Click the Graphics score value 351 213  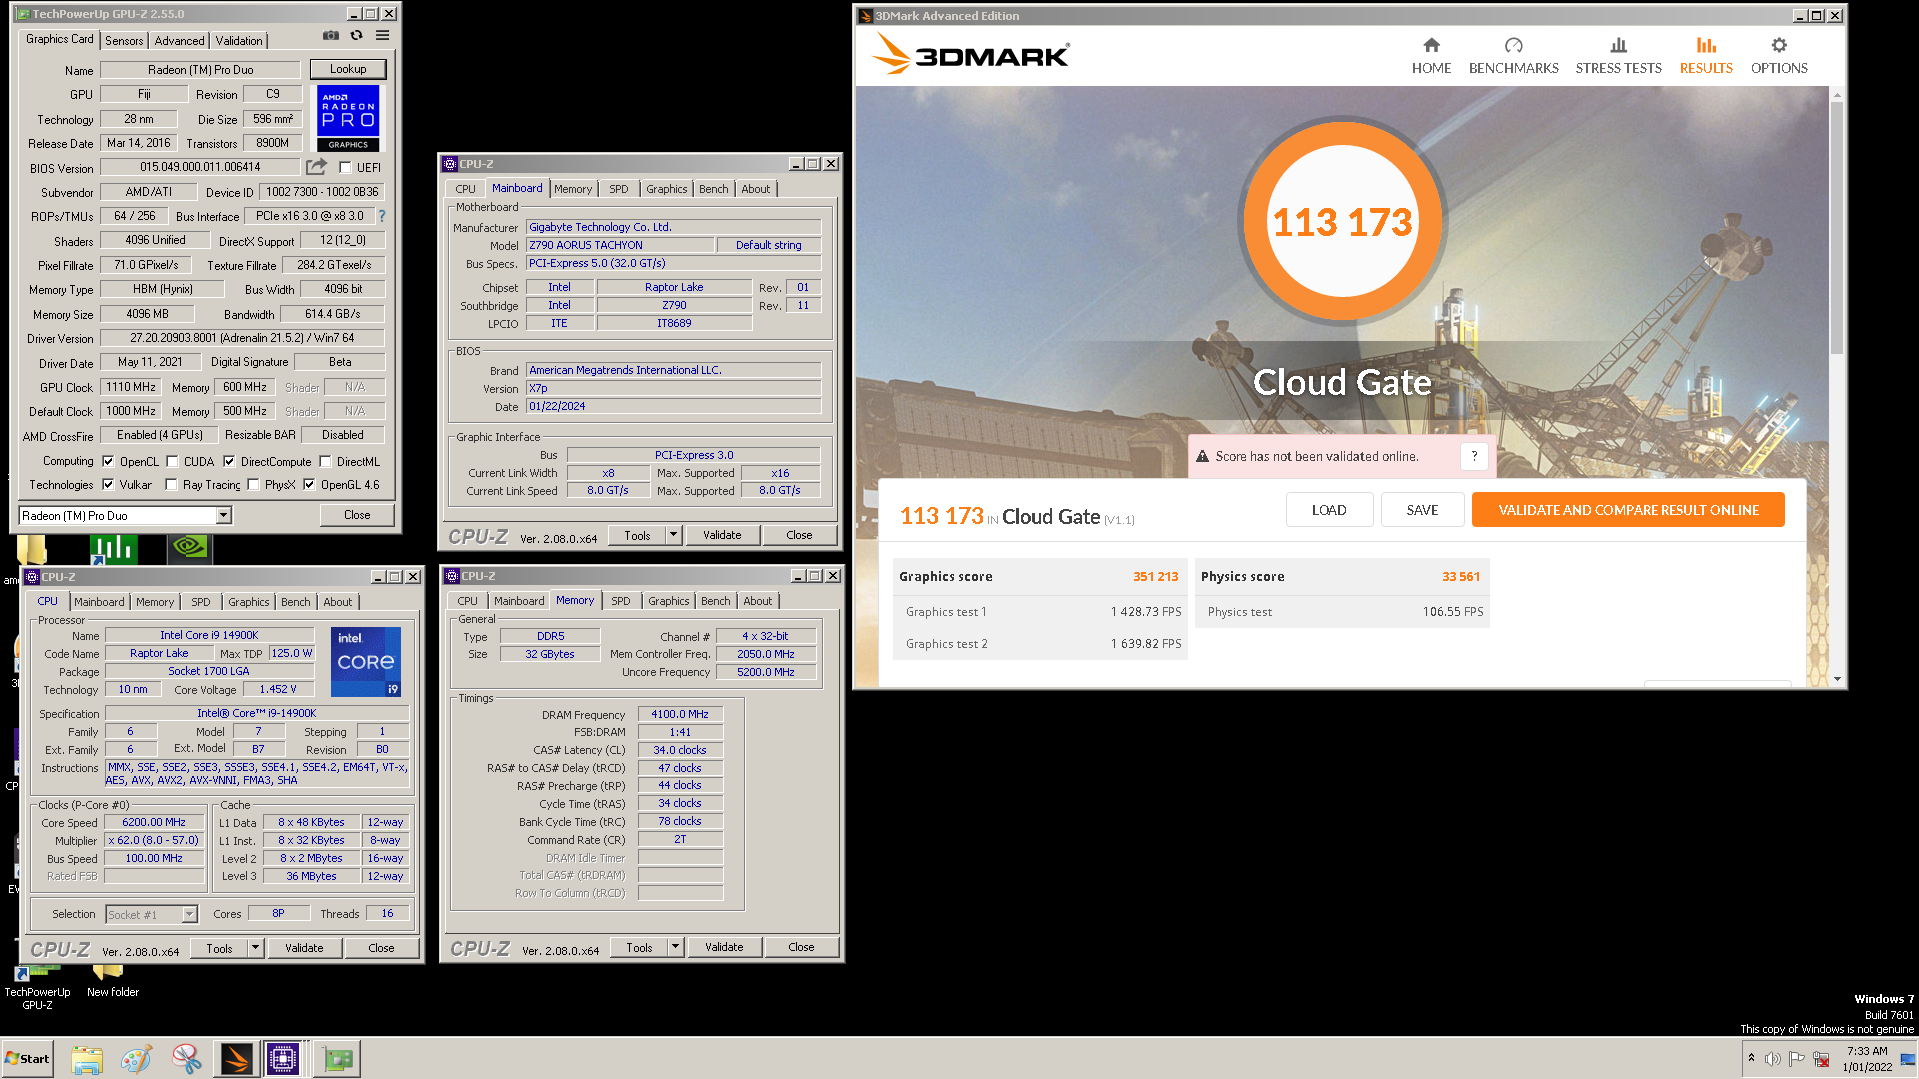[x=1155, y=577]
